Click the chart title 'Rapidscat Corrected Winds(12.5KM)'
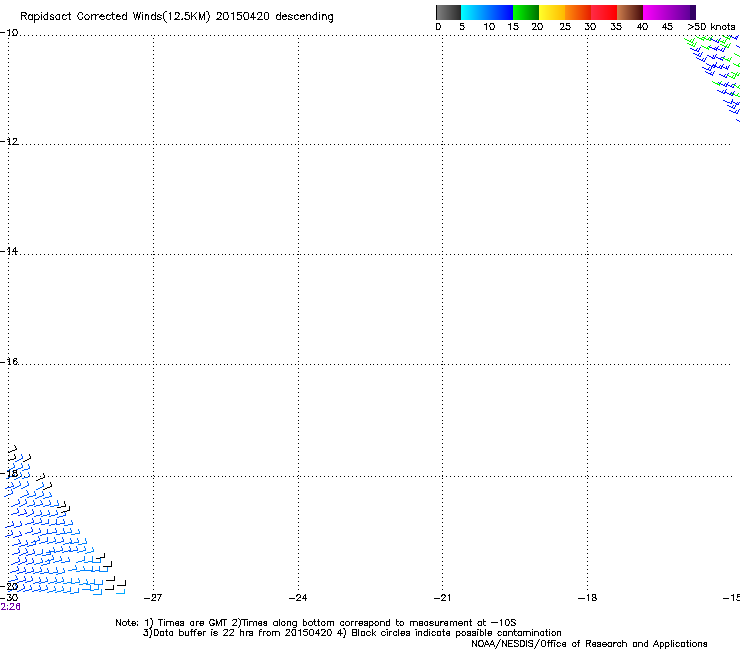 coord(115,17)
